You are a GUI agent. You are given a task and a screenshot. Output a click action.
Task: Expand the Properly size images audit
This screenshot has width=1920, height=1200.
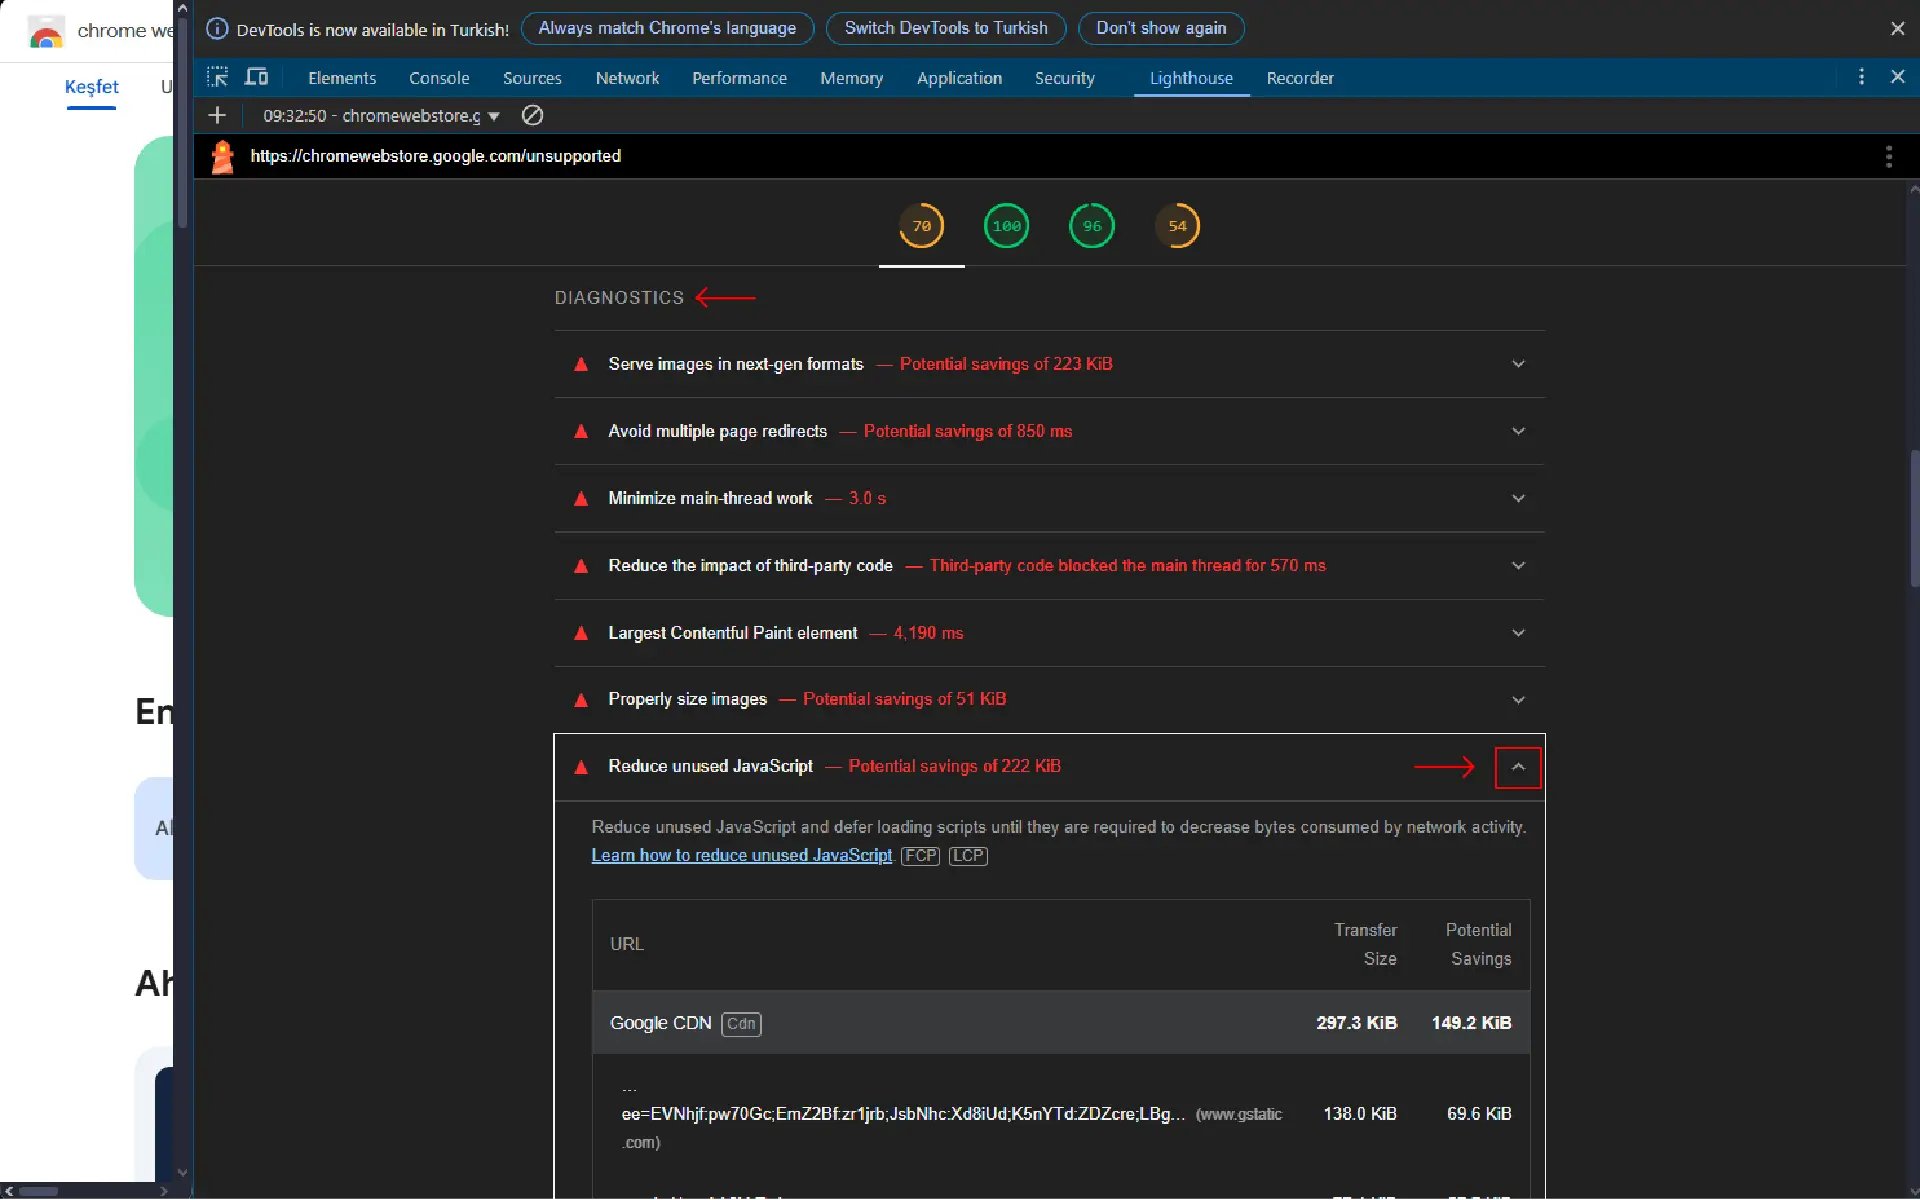(1518, 700)
